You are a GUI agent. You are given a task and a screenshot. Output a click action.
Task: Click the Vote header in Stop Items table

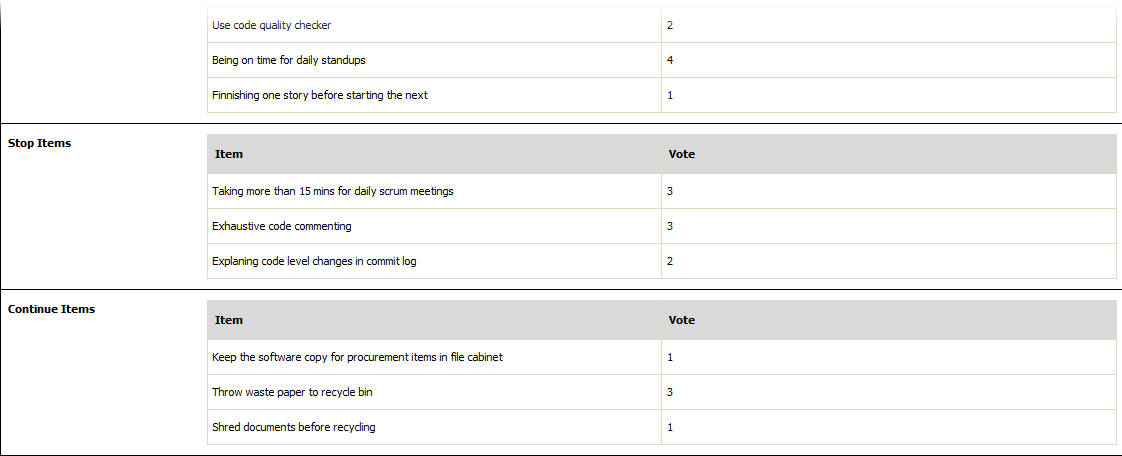pyautogui.click(x=681, y=154)
